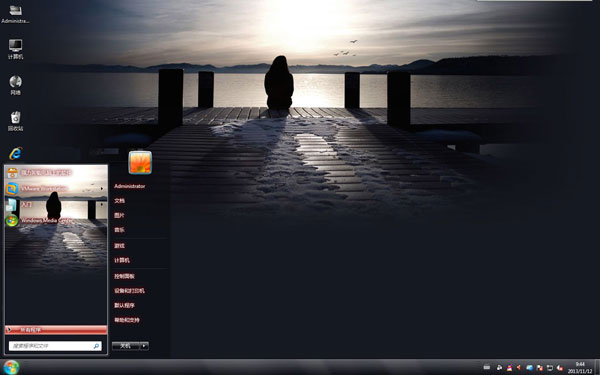Open the first pinned program in Start menu
The image size is (600, 375).
(55, 173)
